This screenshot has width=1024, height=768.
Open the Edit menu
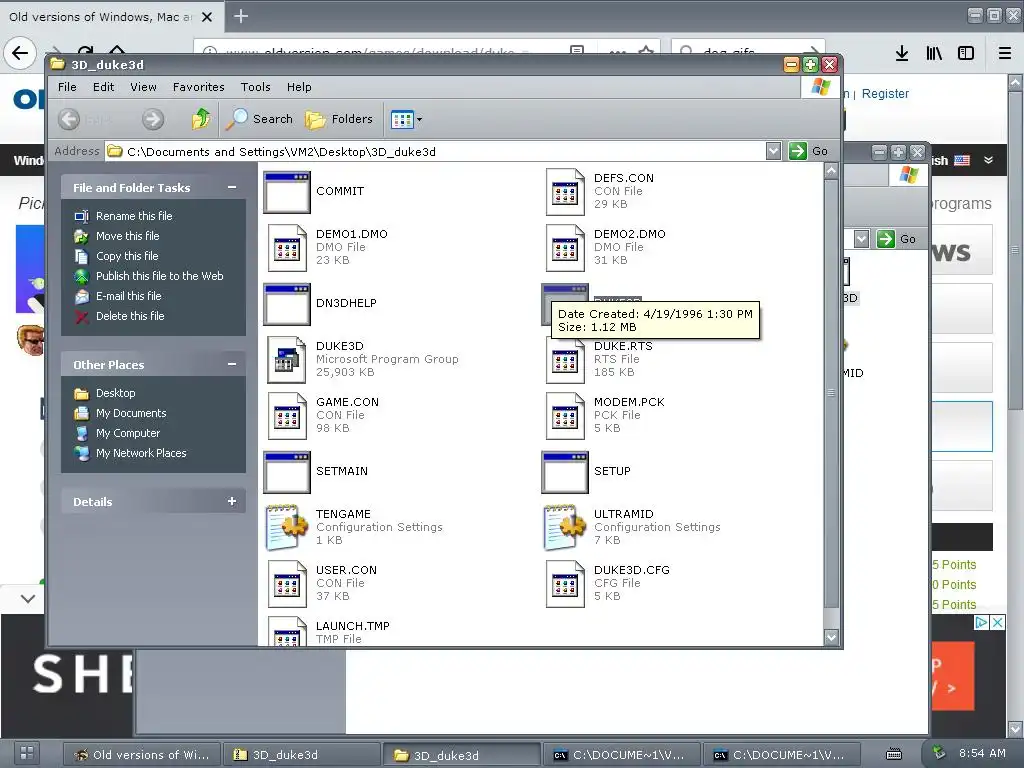[x=103, y=87]
